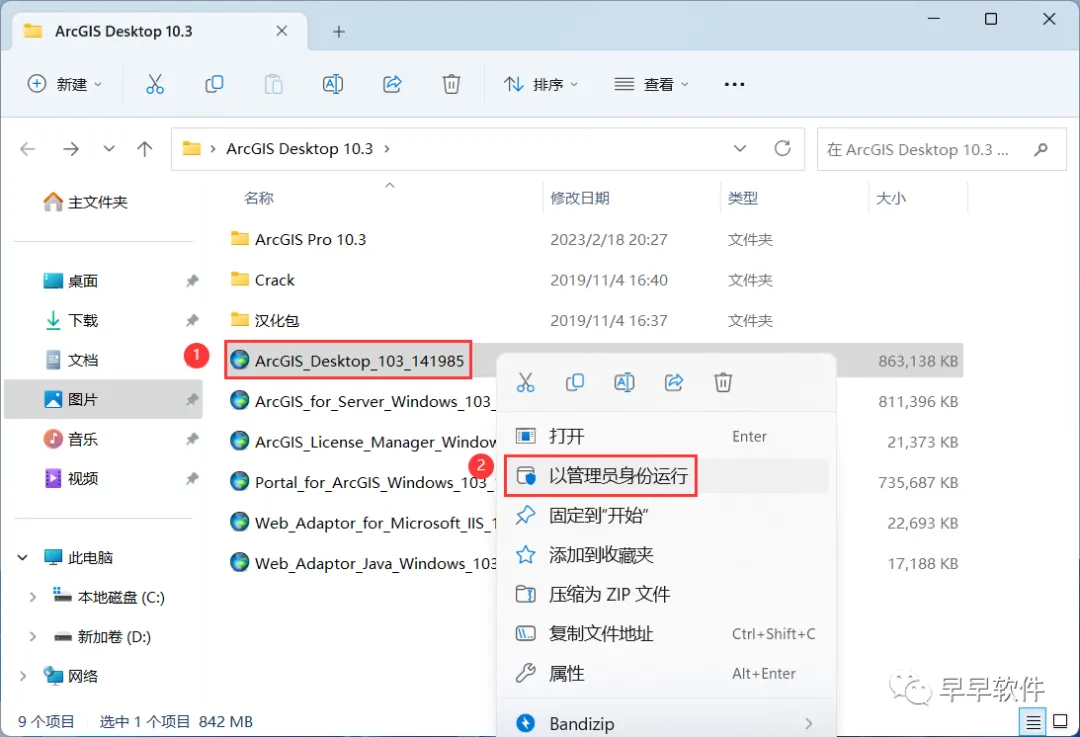The height and width of the screenshot is (737, 1080).
Task: Open 图片 in the sidebar
Action: pos(103,399)
